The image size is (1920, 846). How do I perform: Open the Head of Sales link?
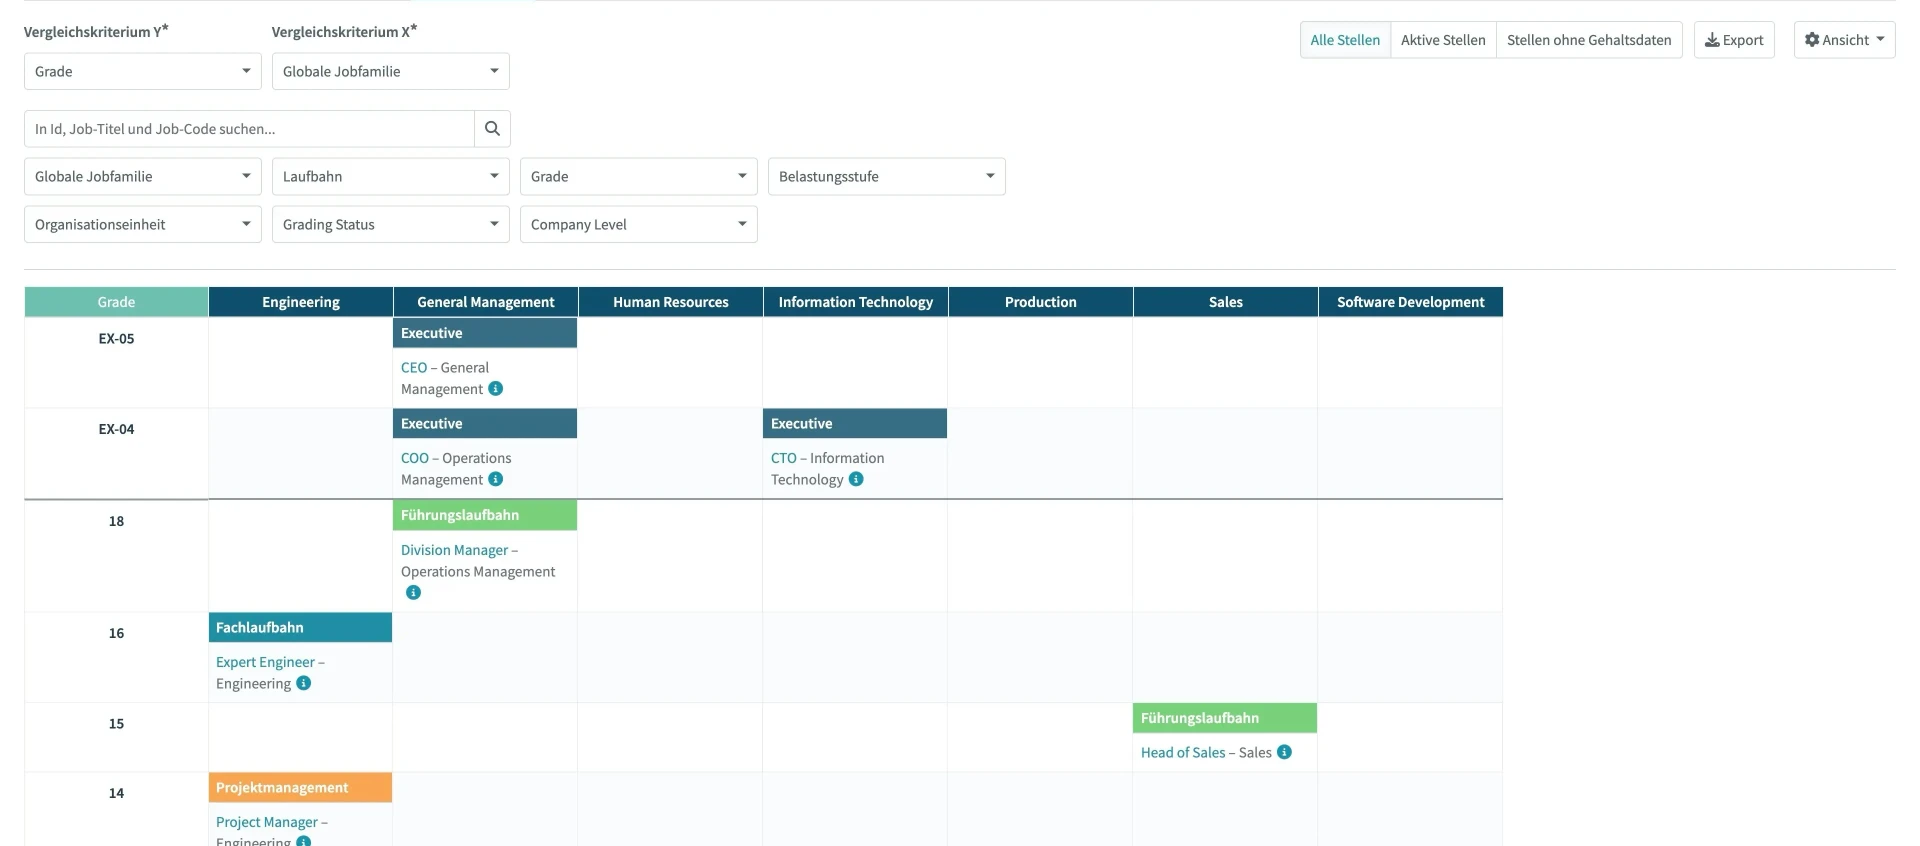pyautogui.click(x=1183, y=752)
